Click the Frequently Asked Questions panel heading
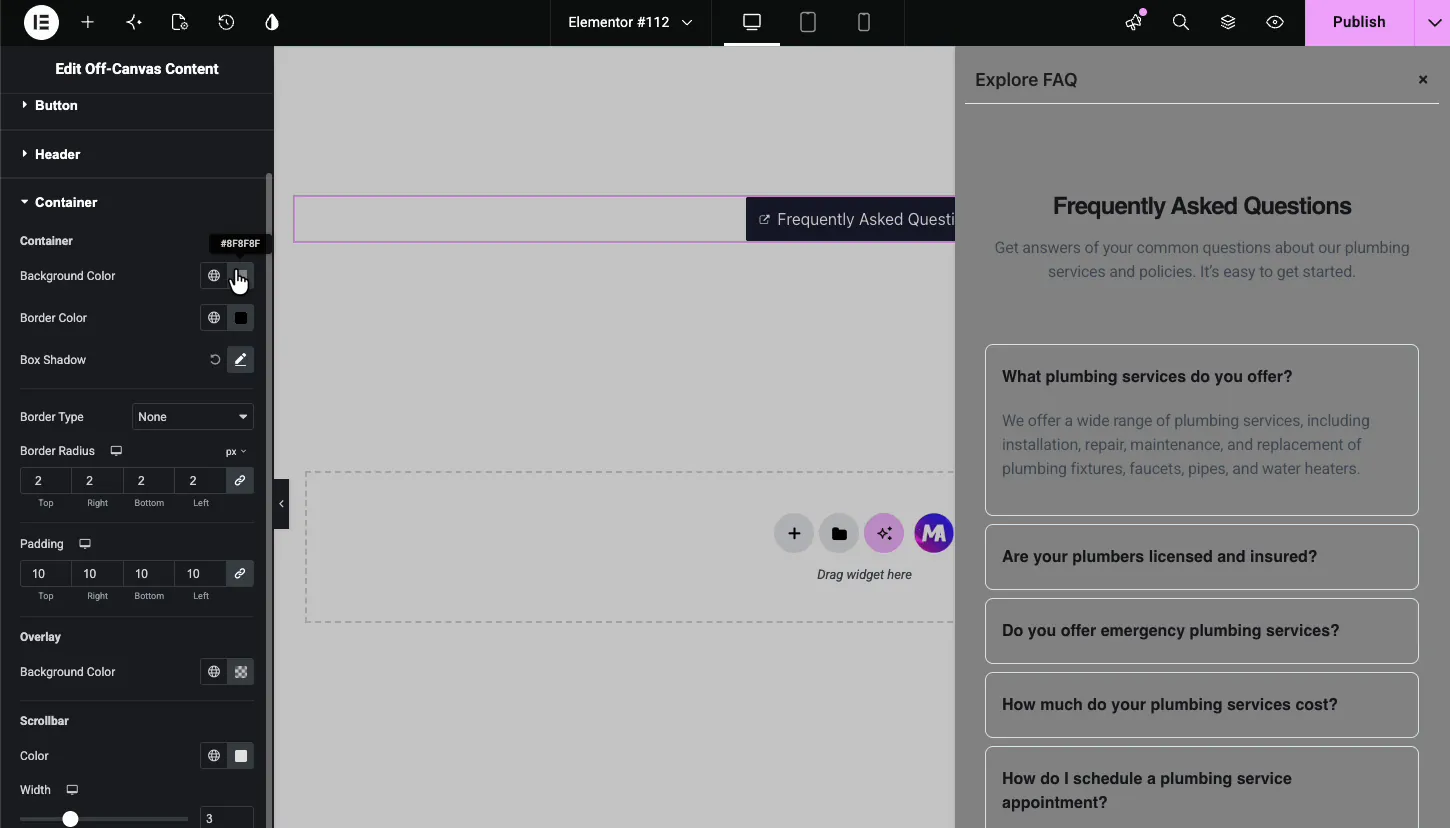This screenshot has width=1450, height=828. [x=1202, y=206]
